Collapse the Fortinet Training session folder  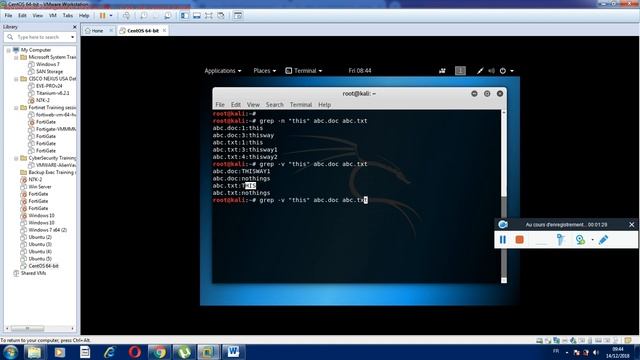(16, 108)
